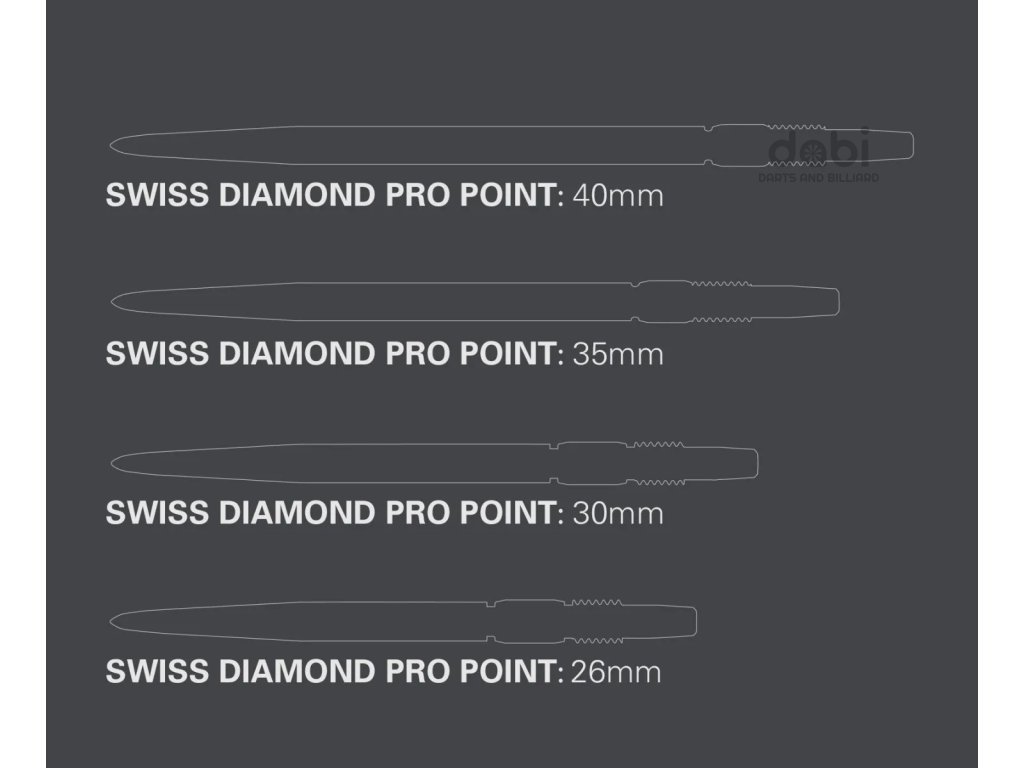Viewport: 1024px width, 768px height.
Task: Click the "SWISS DIAMOND PRO POINT" text beside 40mm
Action: point(330,194)
